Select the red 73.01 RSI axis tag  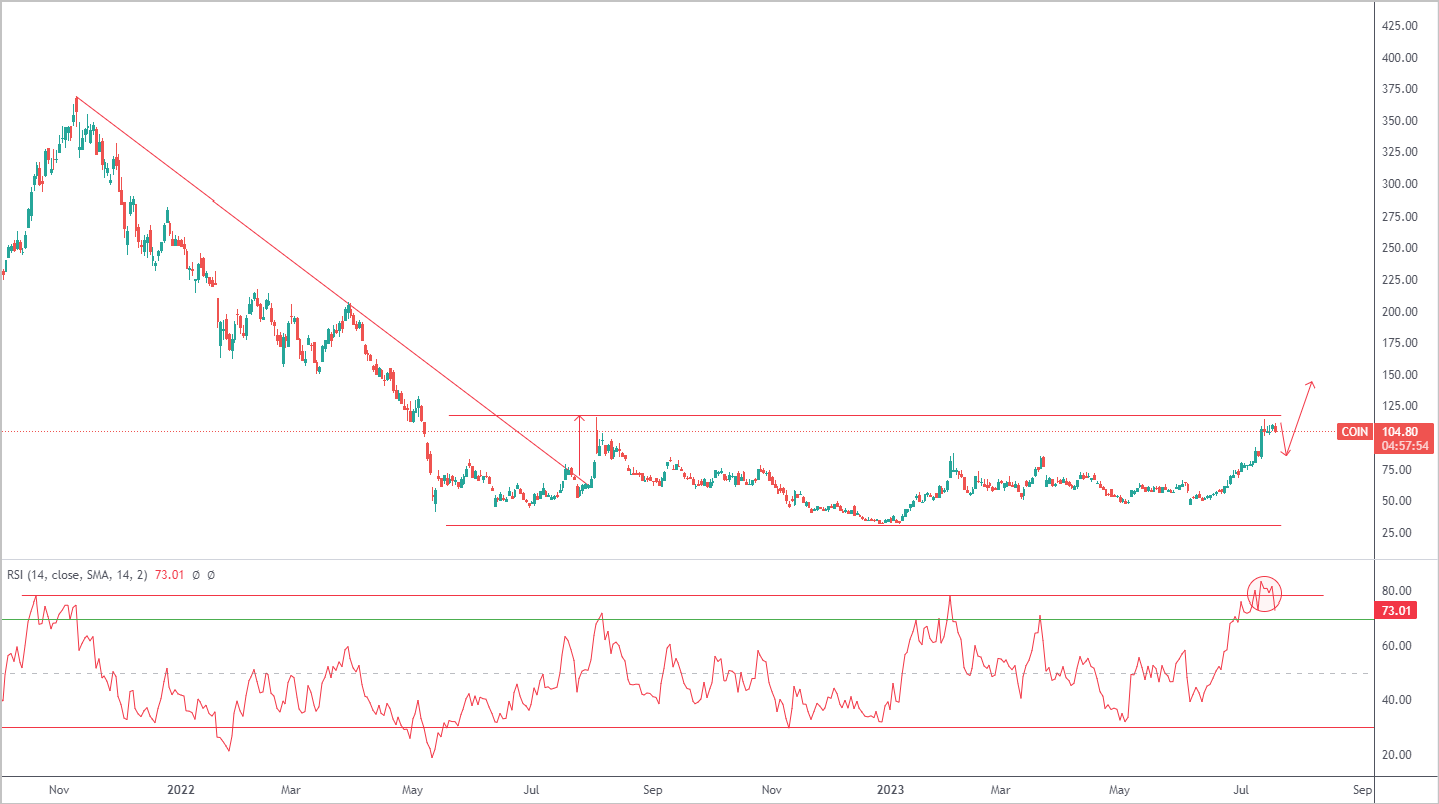click(1396, 611)
